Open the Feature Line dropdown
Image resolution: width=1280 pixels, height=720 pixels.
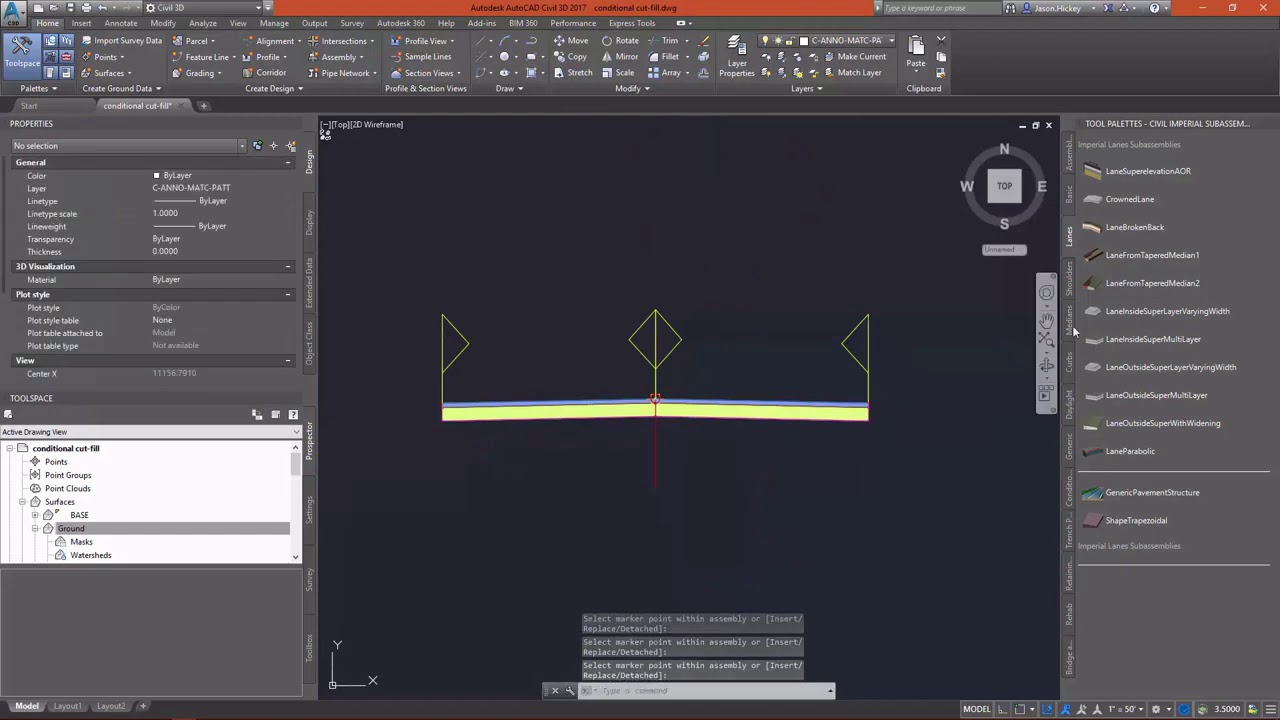[203, 57]
